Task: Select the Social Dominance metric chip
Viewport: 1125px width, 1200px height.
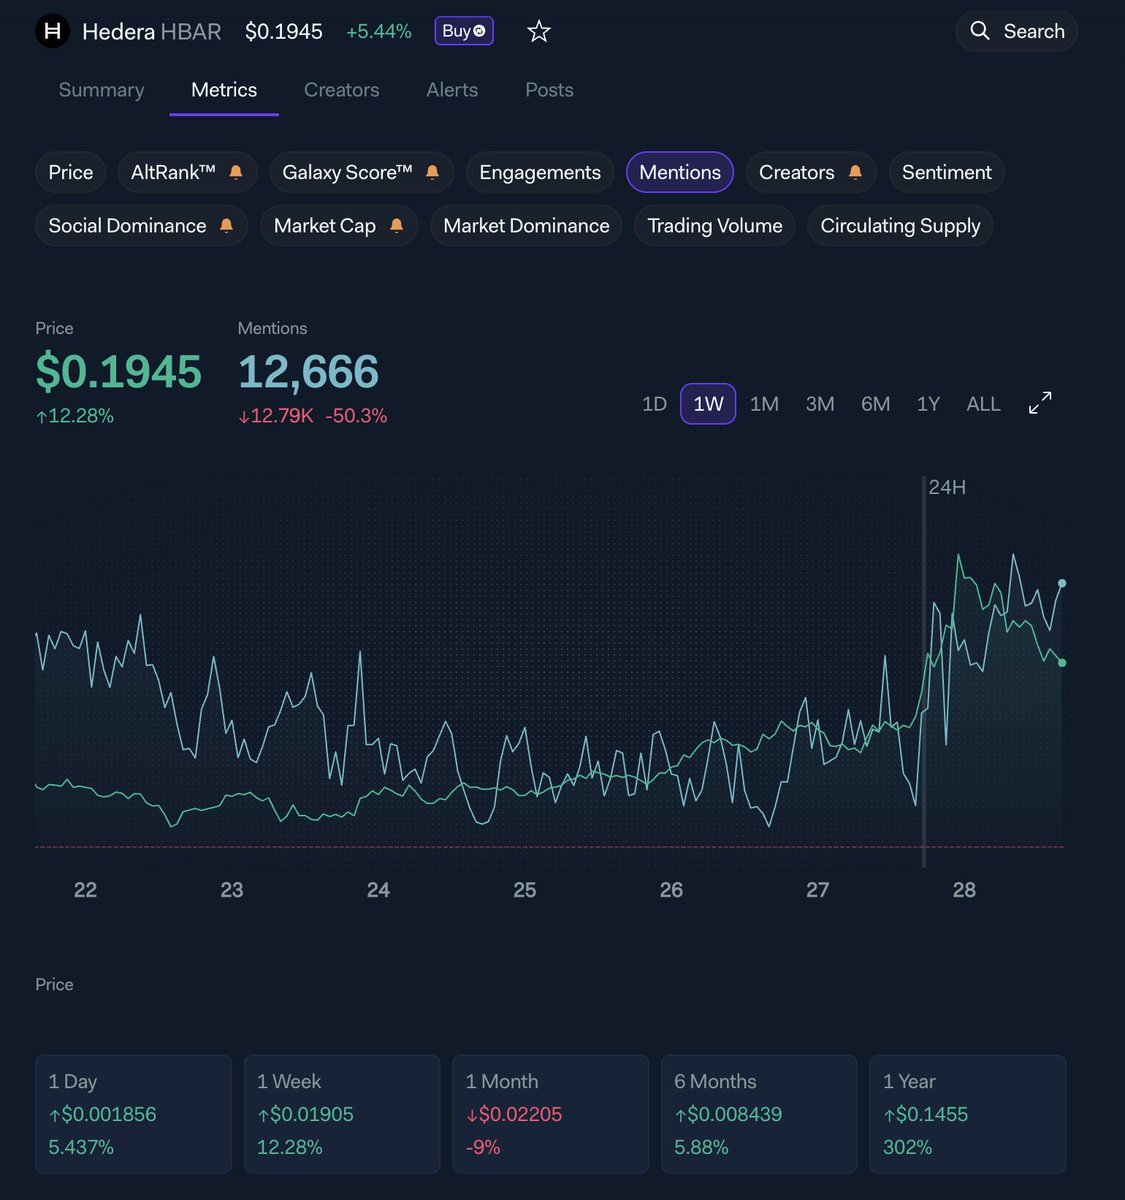Action: 141,226
